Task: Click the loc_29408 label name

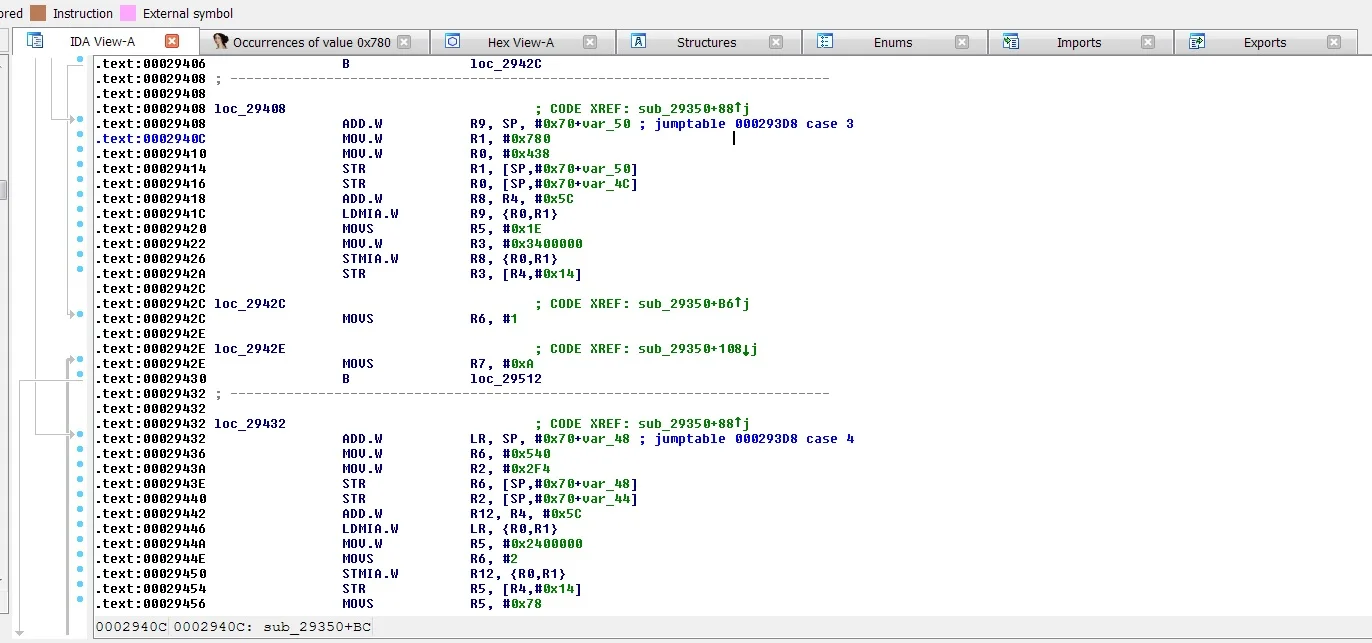Action: pos(250,109)
